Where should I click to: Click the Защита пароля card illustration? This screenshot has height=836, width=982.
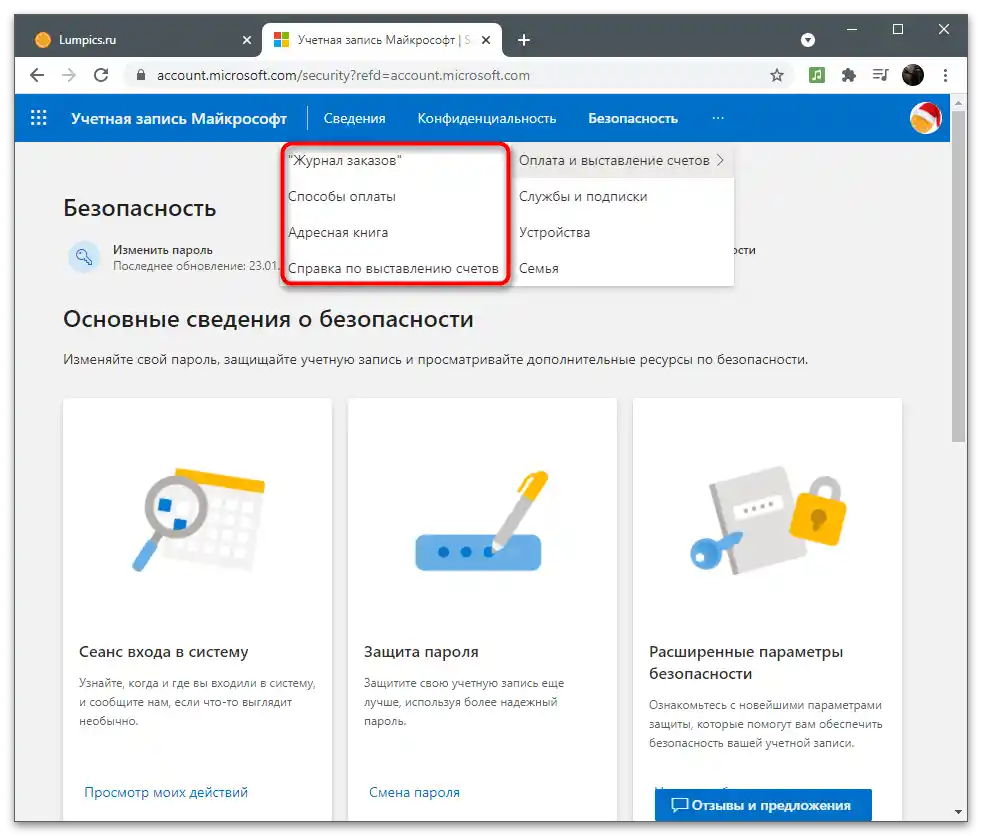point(482,521)
